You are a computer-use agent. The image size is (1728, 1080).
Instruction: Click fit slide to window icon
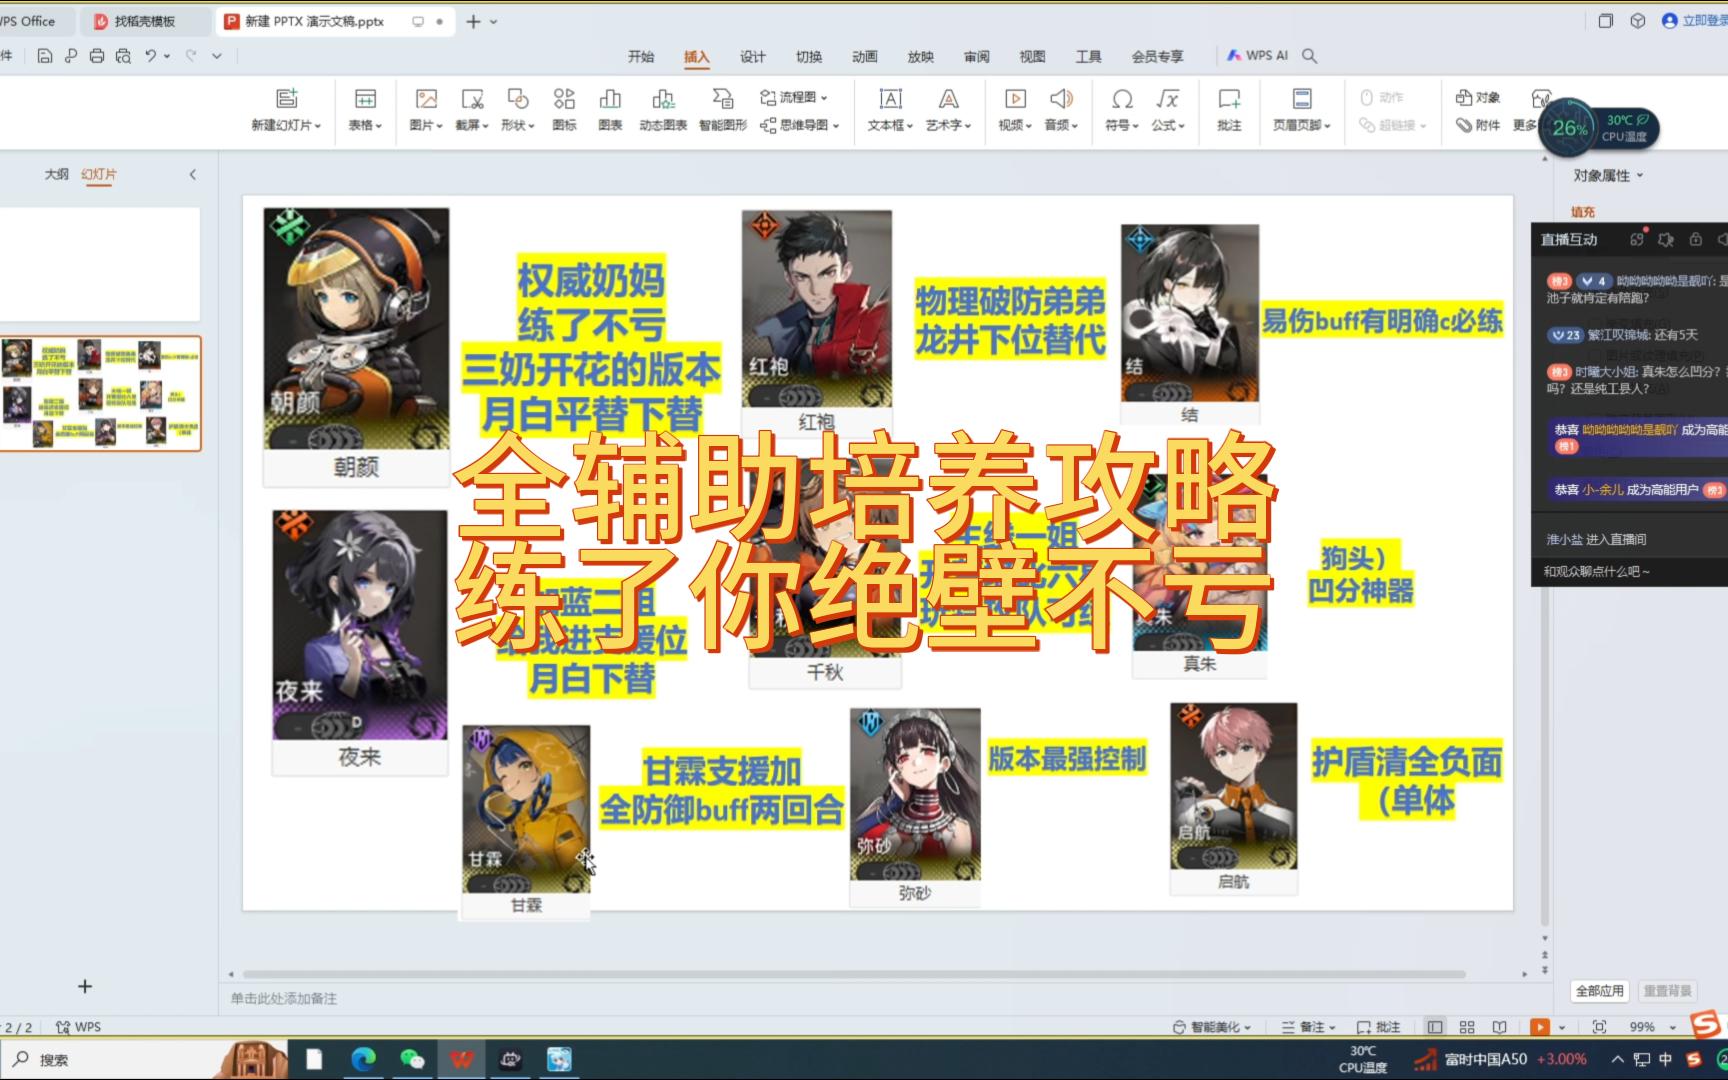(1599, 1027)
